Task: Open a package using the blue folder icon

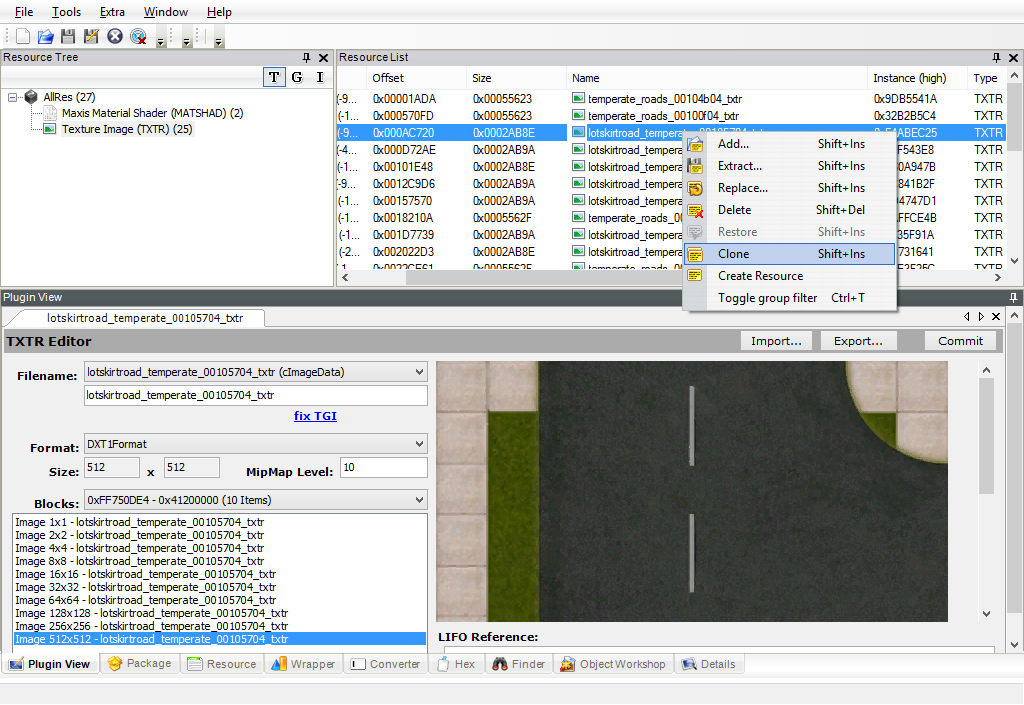Action: [45, 37]
